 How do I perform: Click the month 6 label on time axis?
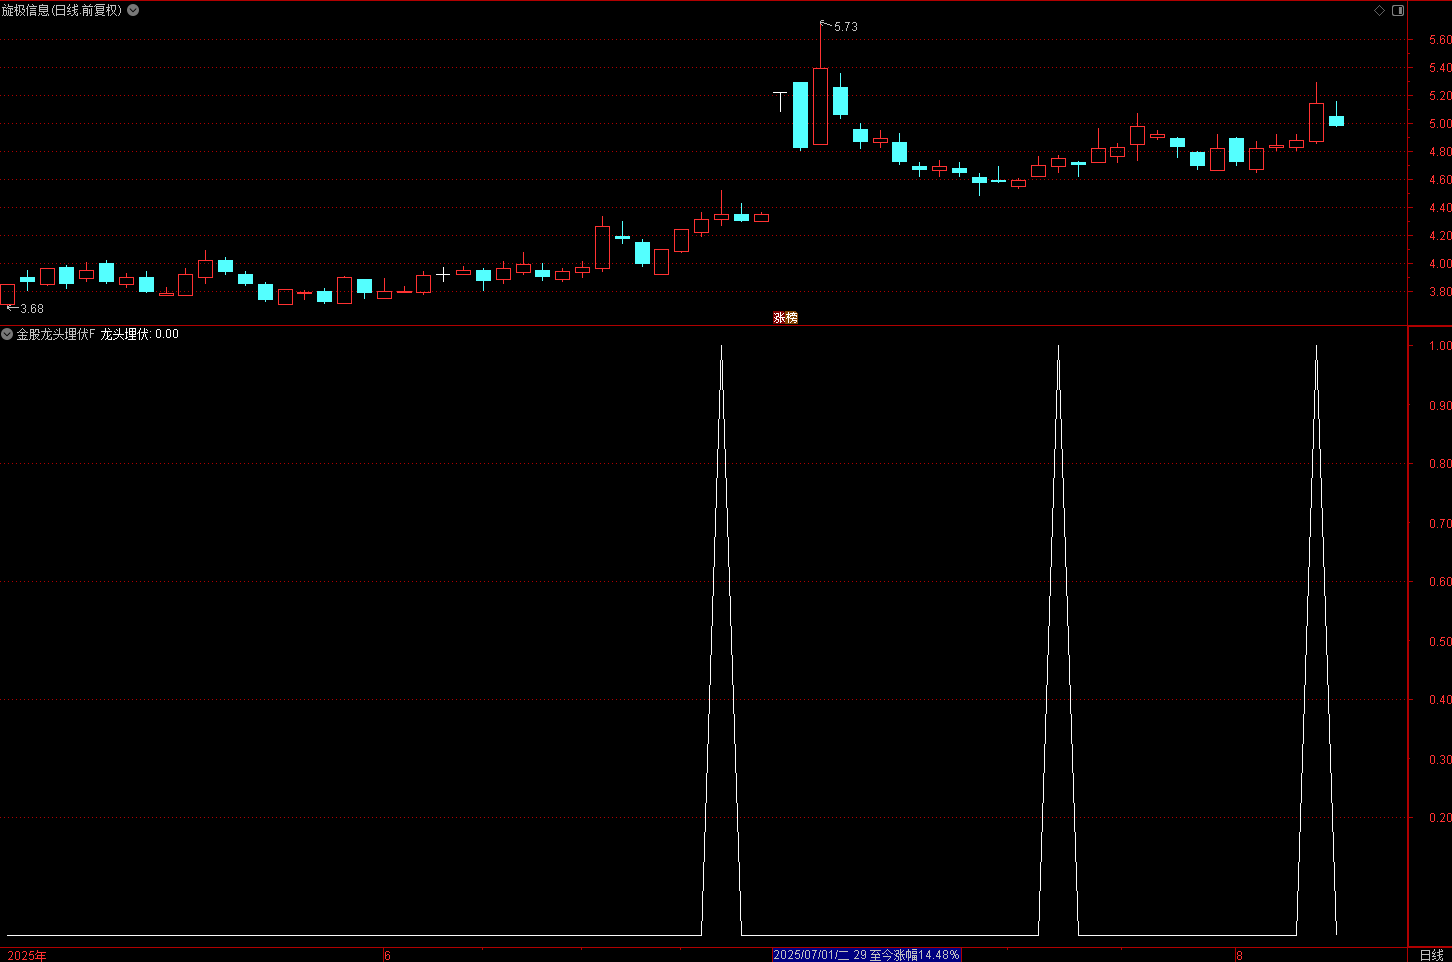click(388, 955)
